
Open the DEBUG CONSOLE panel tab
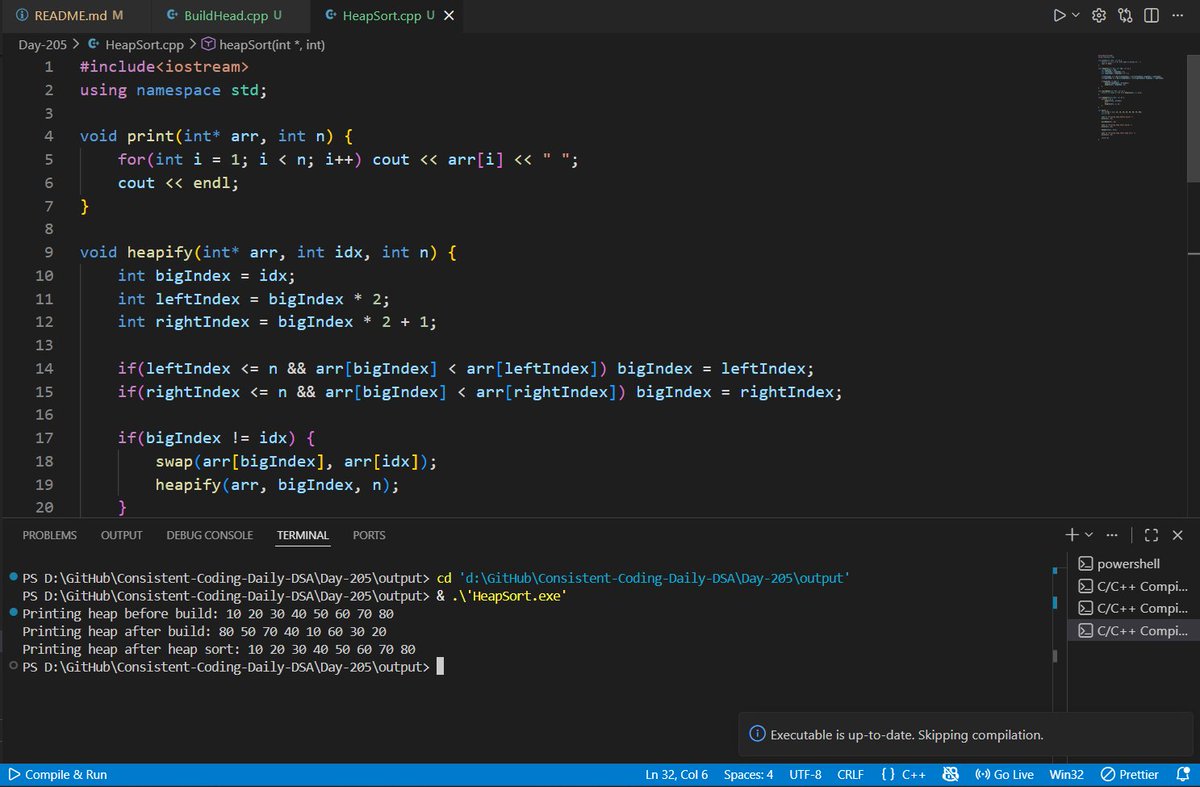click(x=209, y=535)
